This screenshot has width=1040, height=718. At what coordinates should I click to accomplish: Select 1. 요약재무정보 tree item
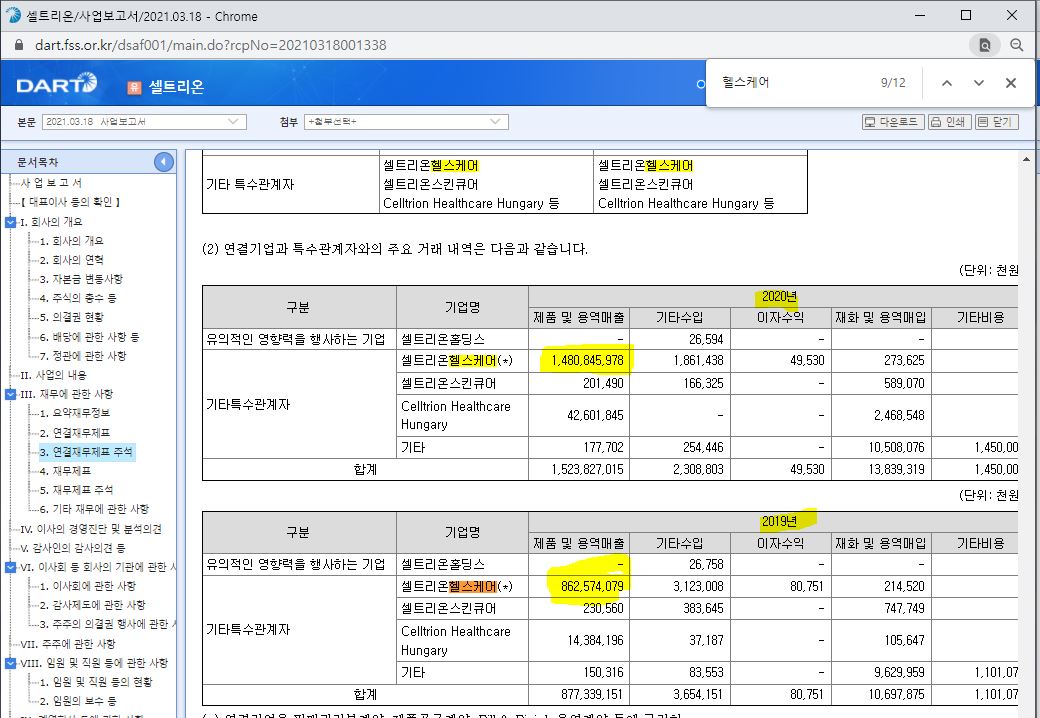click(x=74, y=413)
